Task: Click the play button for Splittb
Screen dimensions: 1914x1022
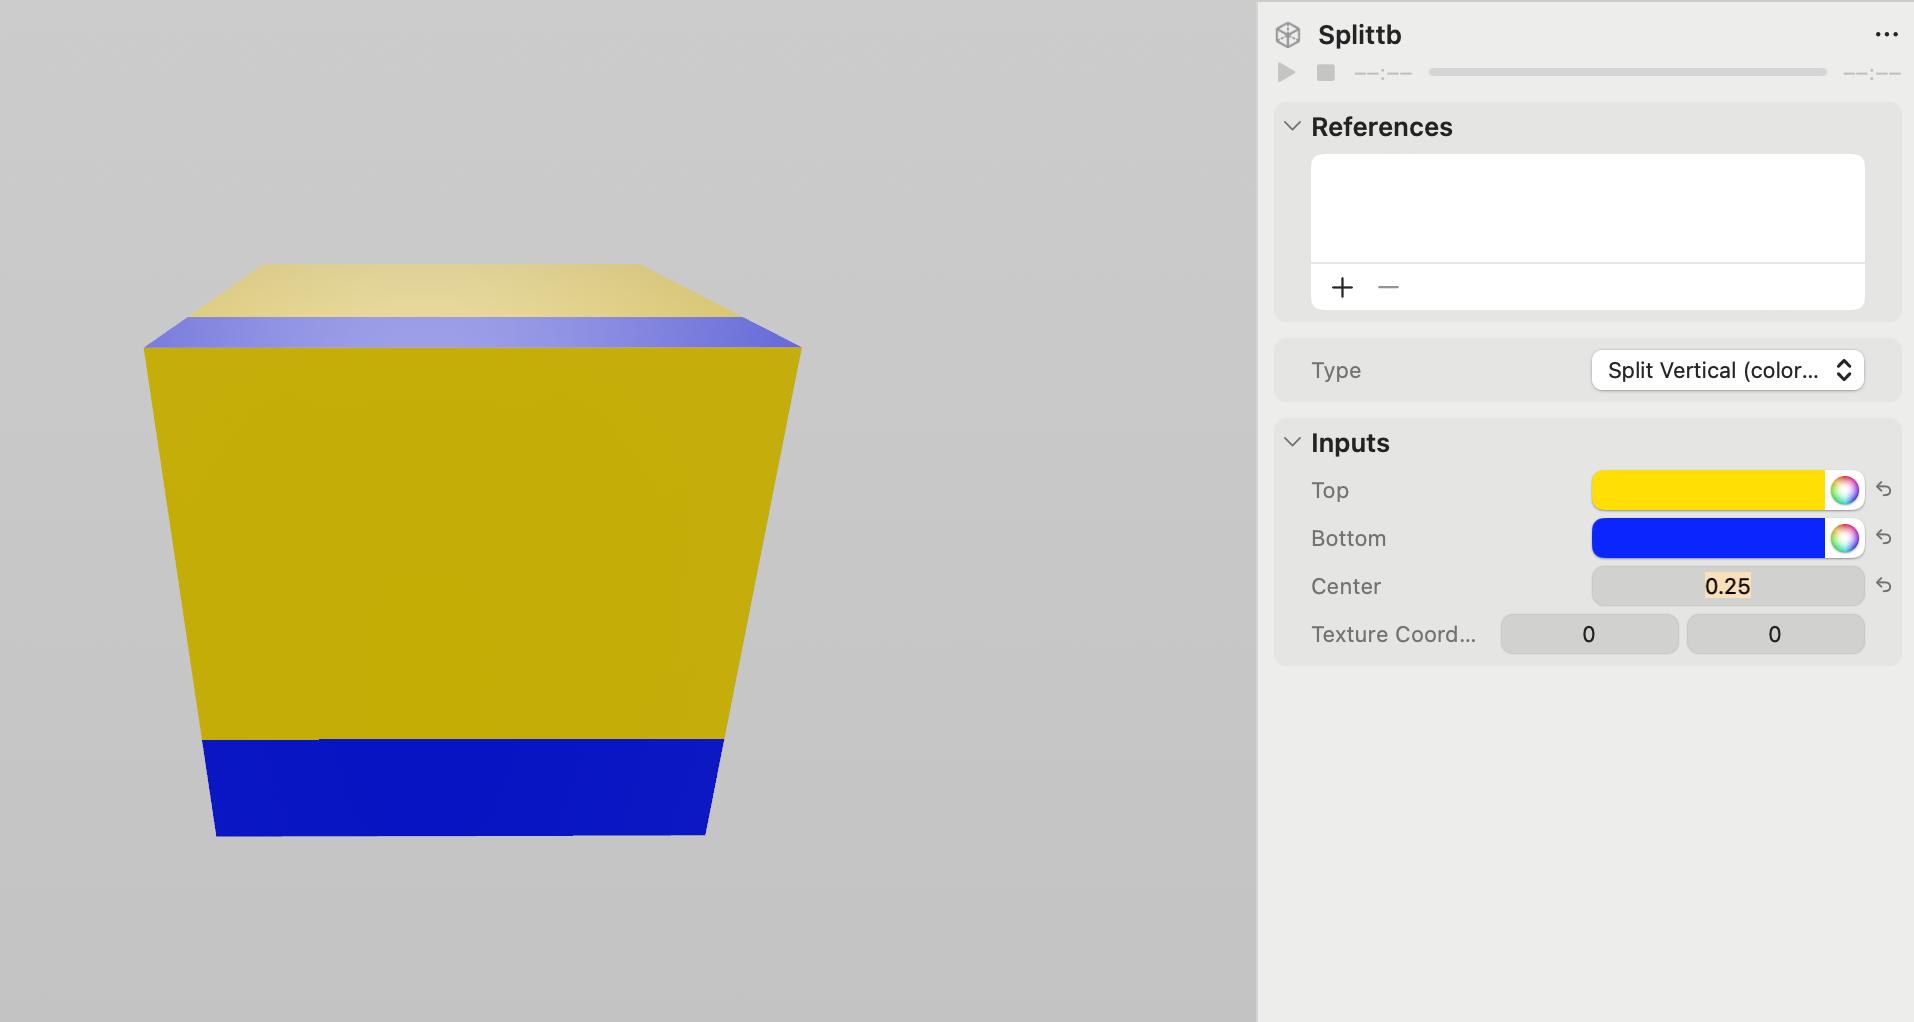Action: click(x=1286, y=72)
